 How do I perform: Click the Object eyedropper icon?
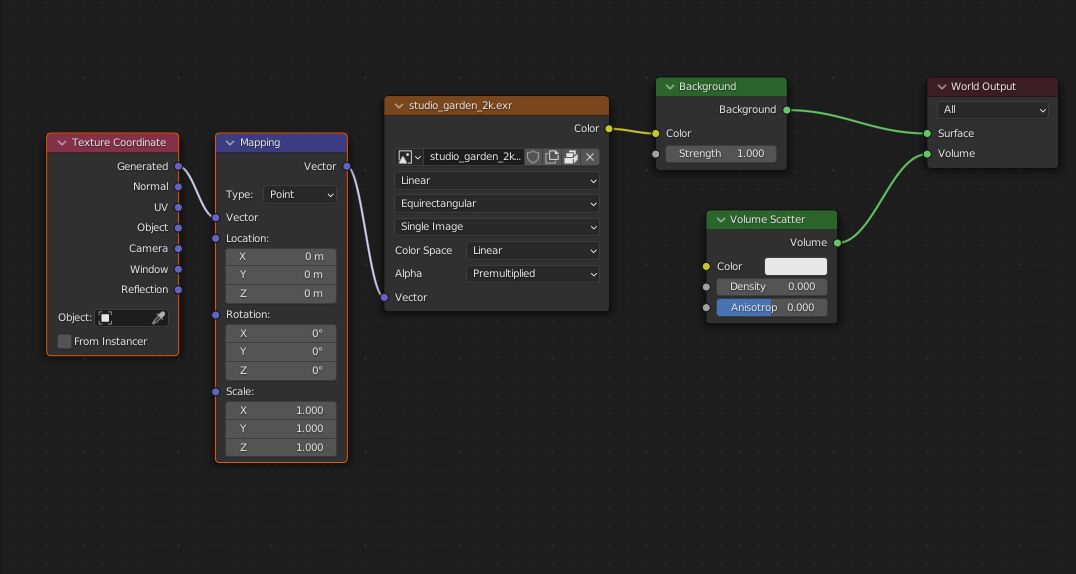click(x=158, y=318)
